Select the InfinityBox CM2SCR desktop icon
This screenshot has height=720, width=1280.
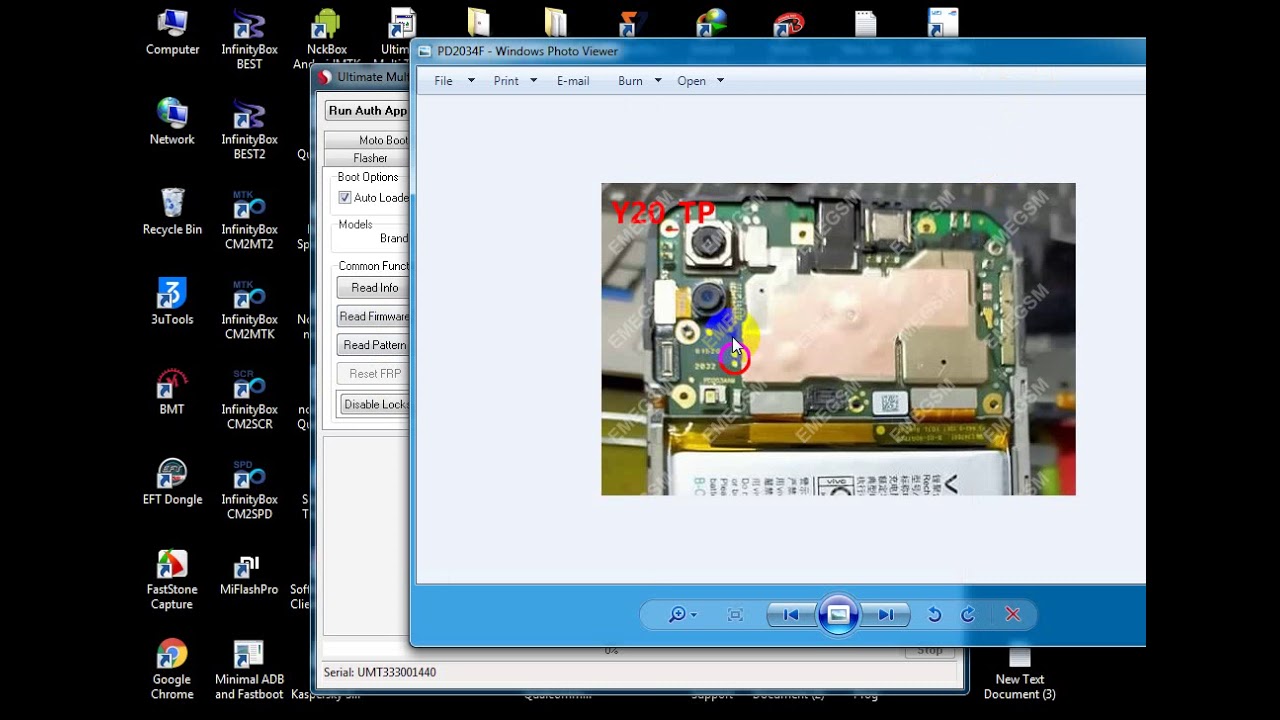[x=249, y=400]
